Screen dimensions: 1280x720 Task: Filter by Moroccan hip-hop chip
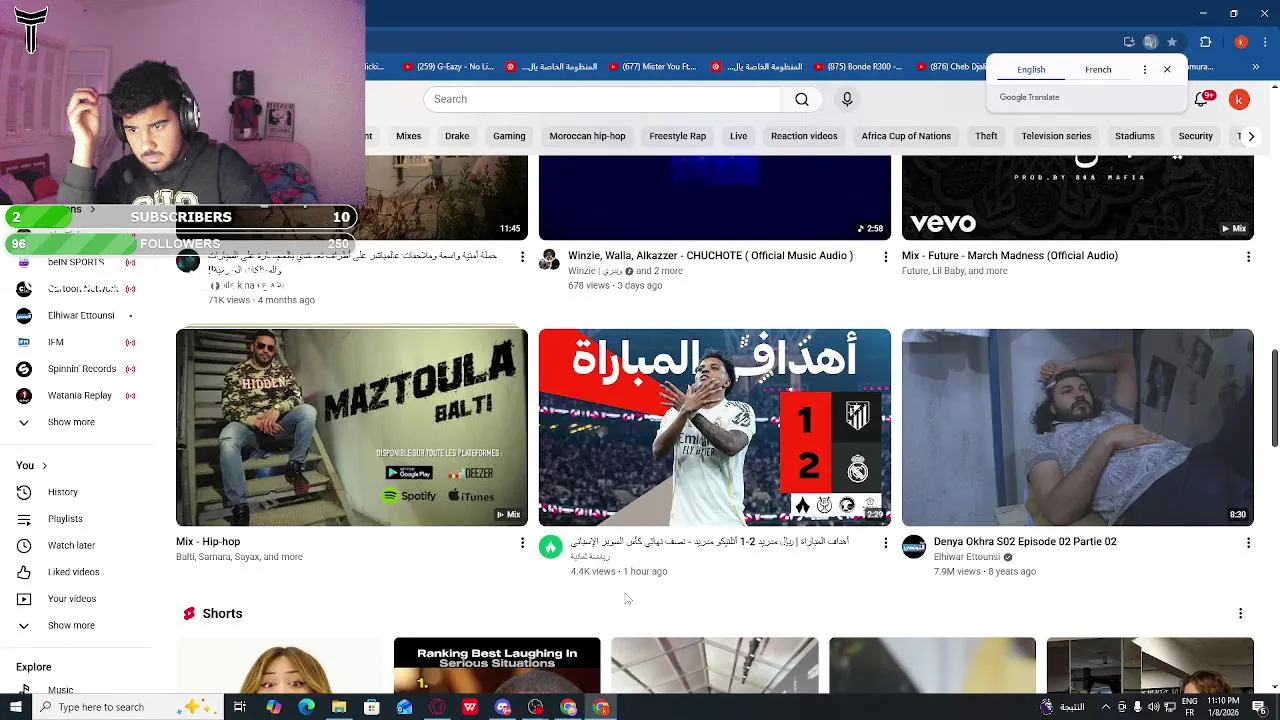(x=587, y=136)
